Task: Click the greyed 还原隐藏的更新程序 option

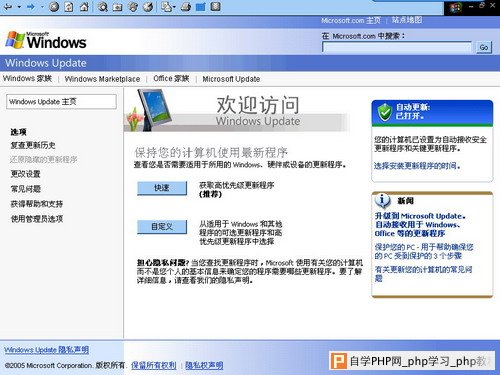Action: (44, 159)
